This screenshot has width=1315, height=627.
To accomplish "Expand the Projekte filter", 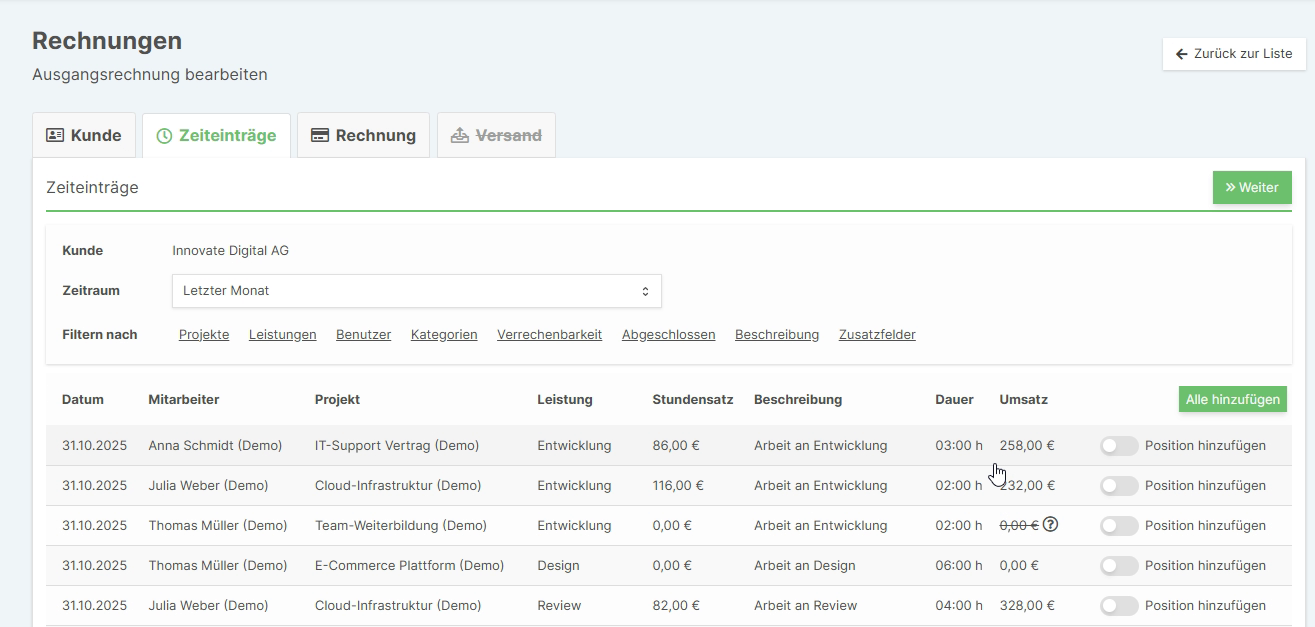I will [204, 335].
